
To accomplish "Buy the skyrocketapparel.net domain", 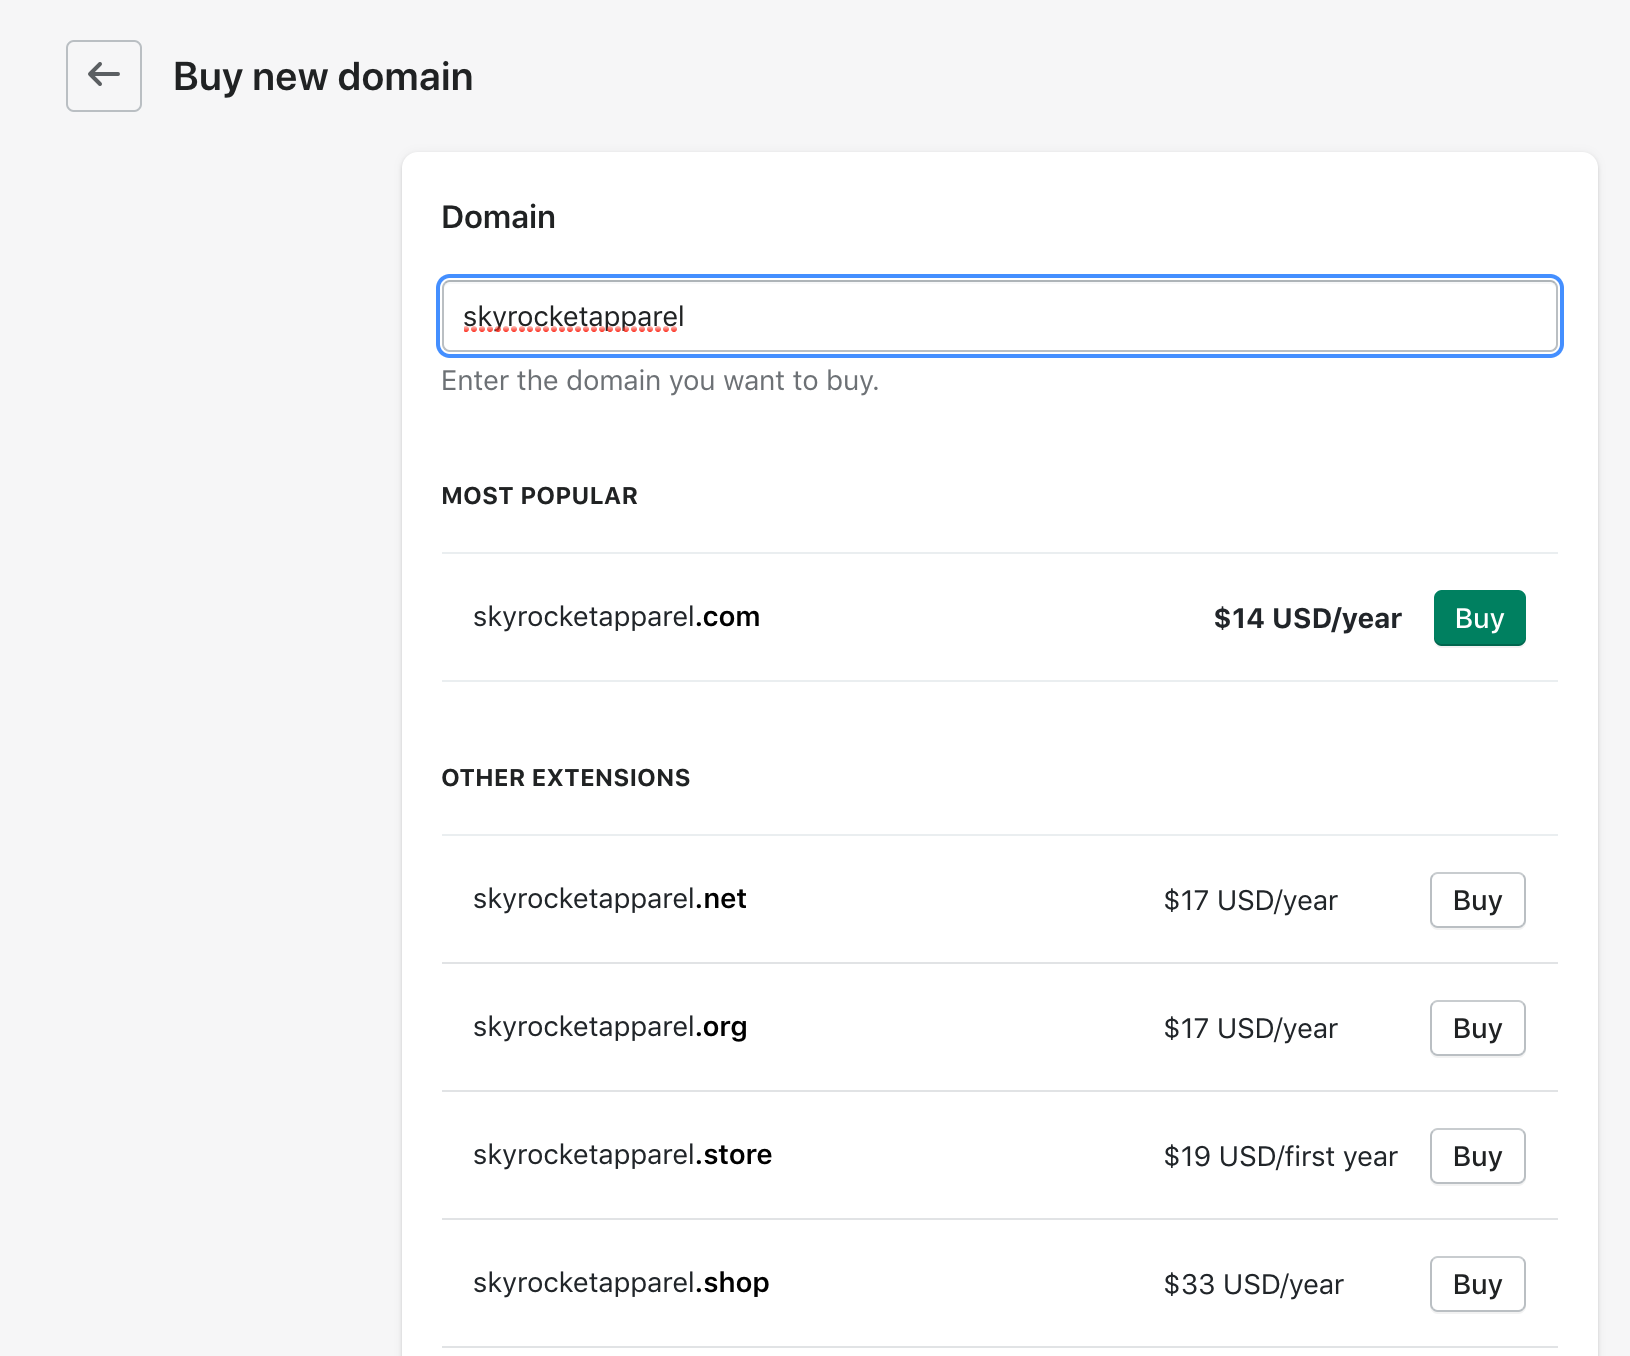I will [1477, 900].
